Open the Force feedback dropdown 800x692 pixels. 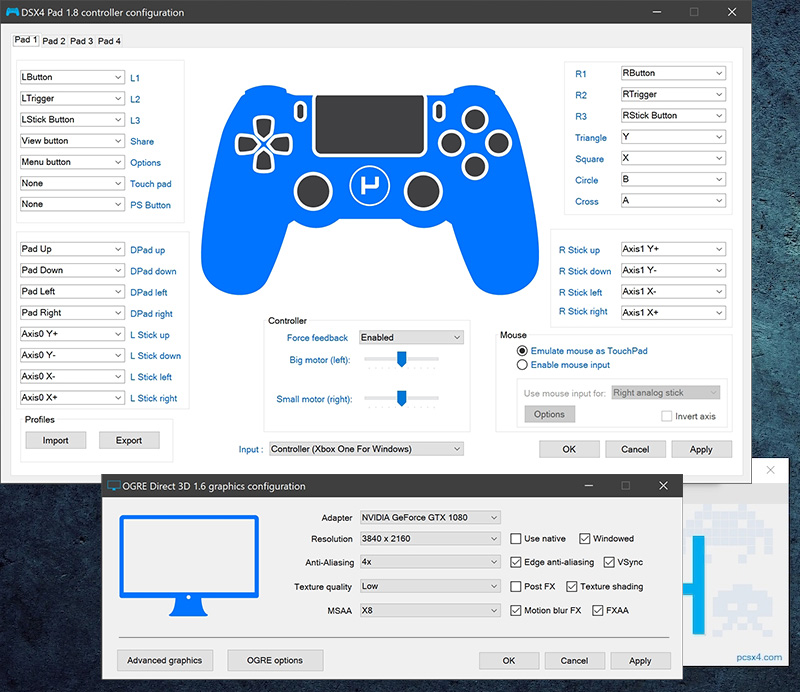coord(411,338)
